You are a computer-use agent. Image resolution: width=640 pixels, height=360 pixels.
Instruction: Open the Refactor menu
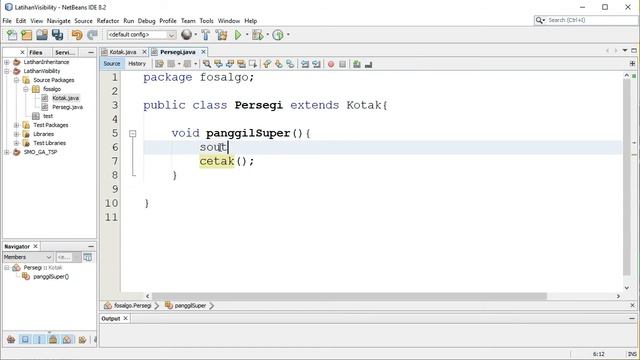point(108,21)
